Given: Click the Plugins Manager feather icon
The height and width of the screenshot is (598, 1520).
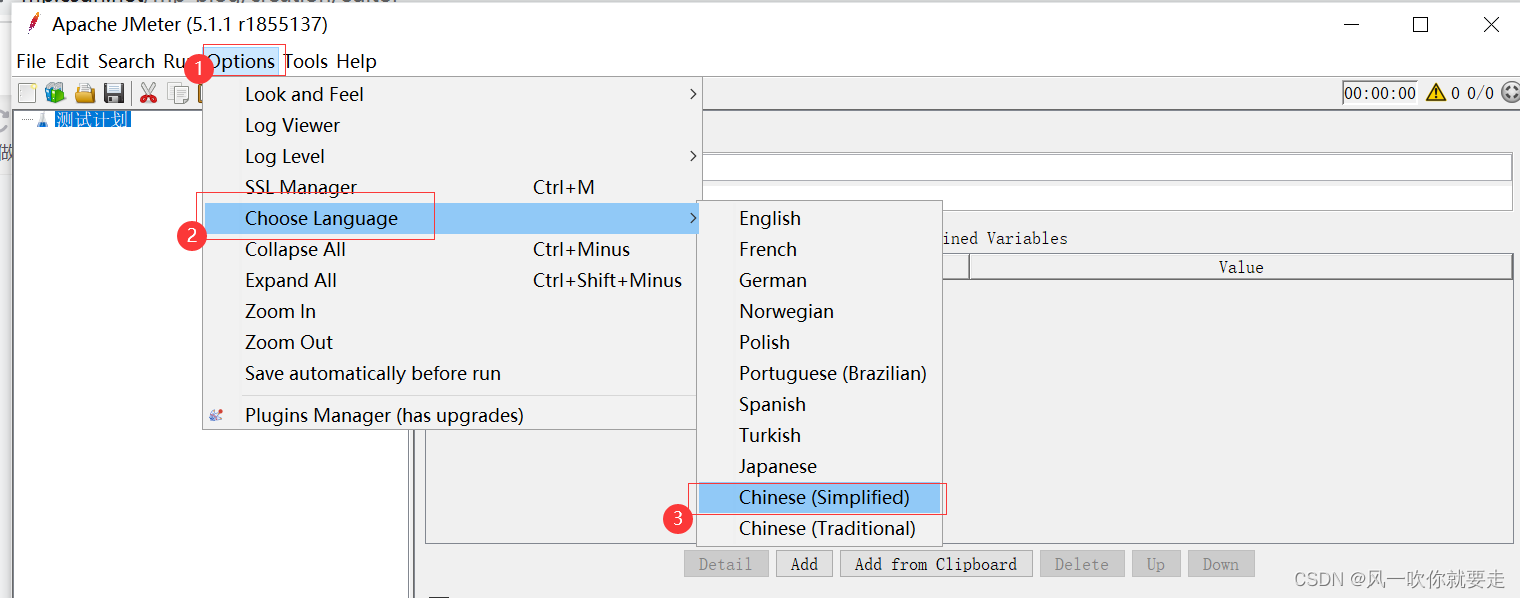Looking at the screenshot, I should 216,415.
